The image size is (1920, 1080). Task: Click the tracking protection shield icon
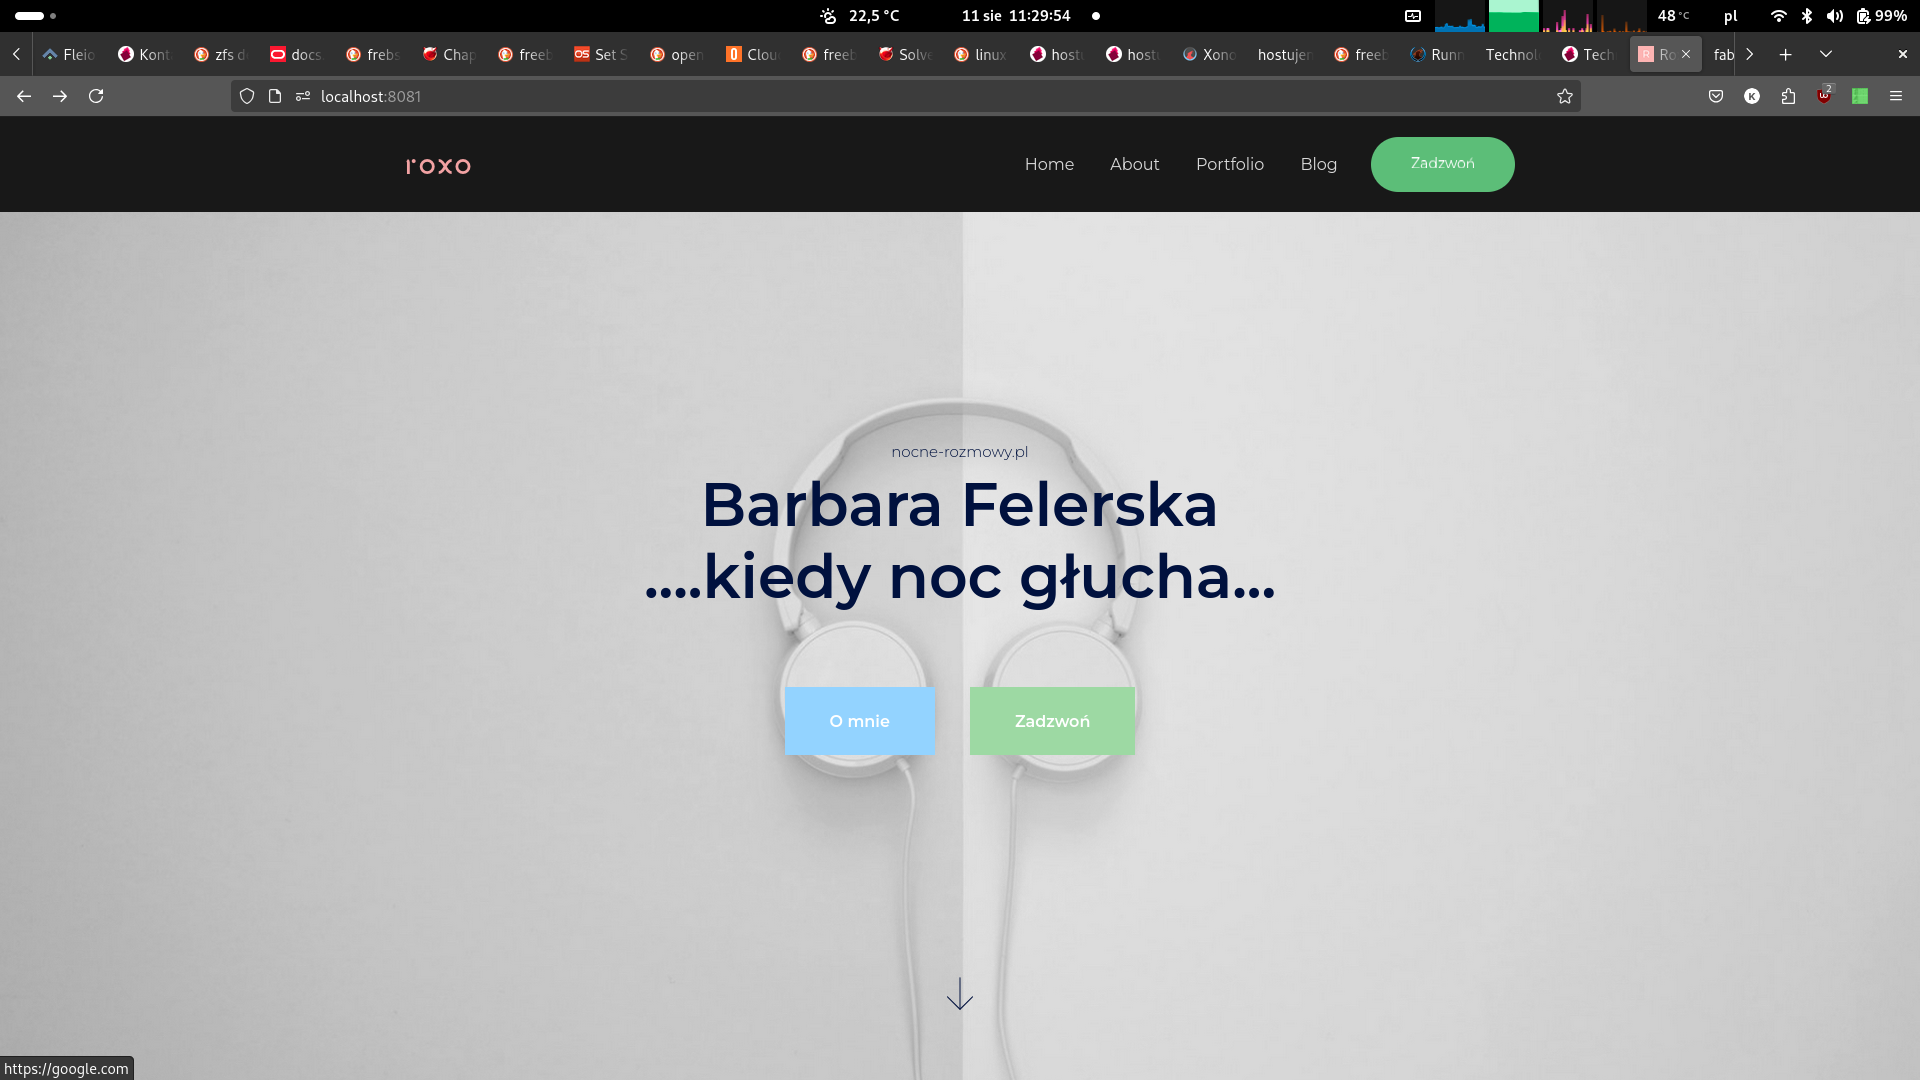point(247,96)
